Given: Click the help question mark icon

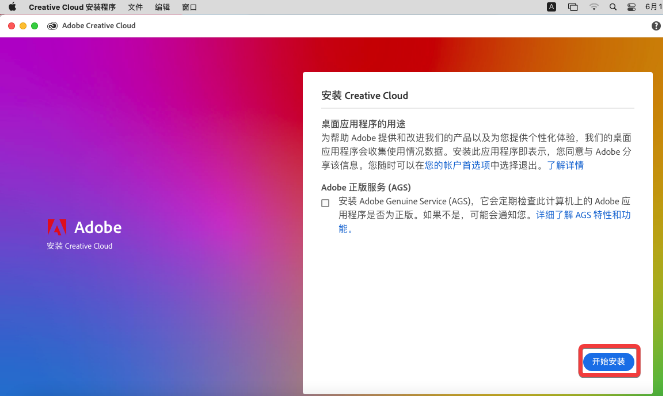Looking at the screenshot, I should (656, 26).
